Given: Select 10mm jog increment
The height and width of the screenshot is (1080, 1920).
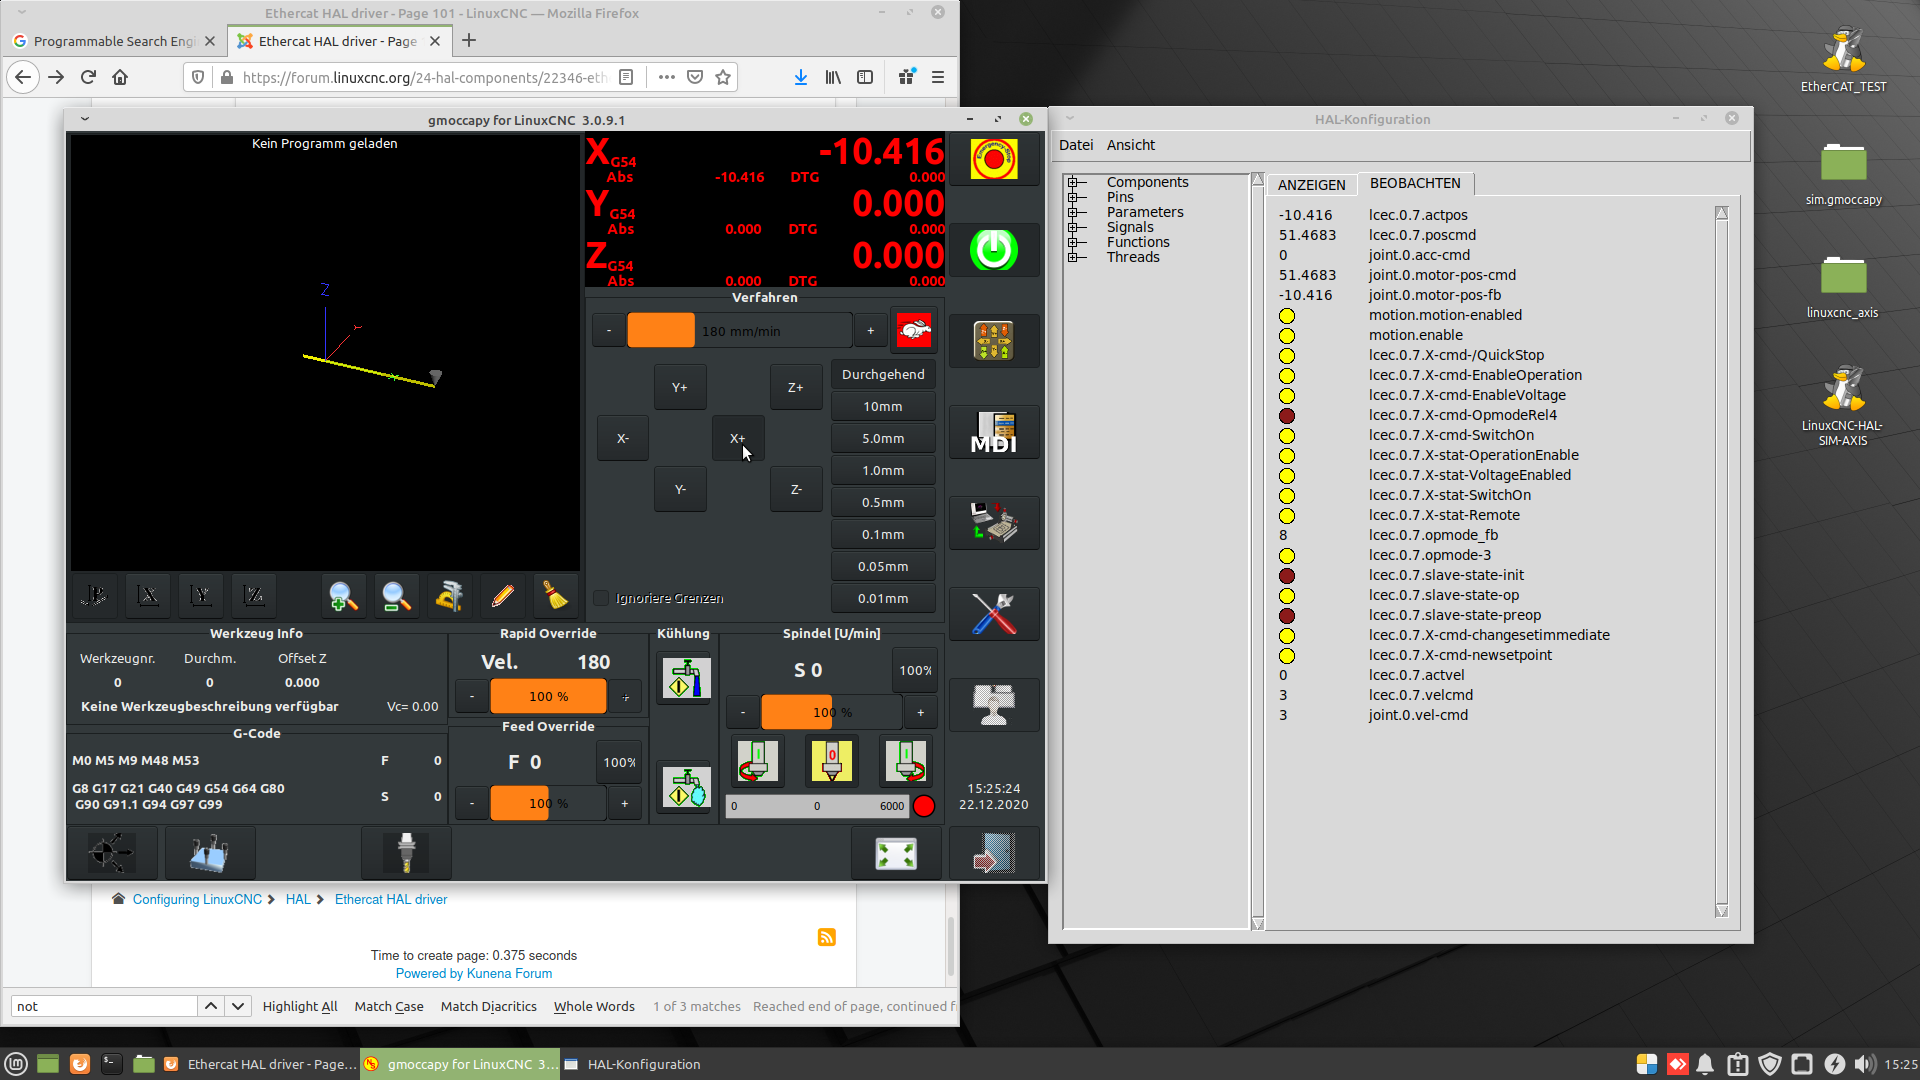Looking at the screenshot, I should (x=883, y=406).
